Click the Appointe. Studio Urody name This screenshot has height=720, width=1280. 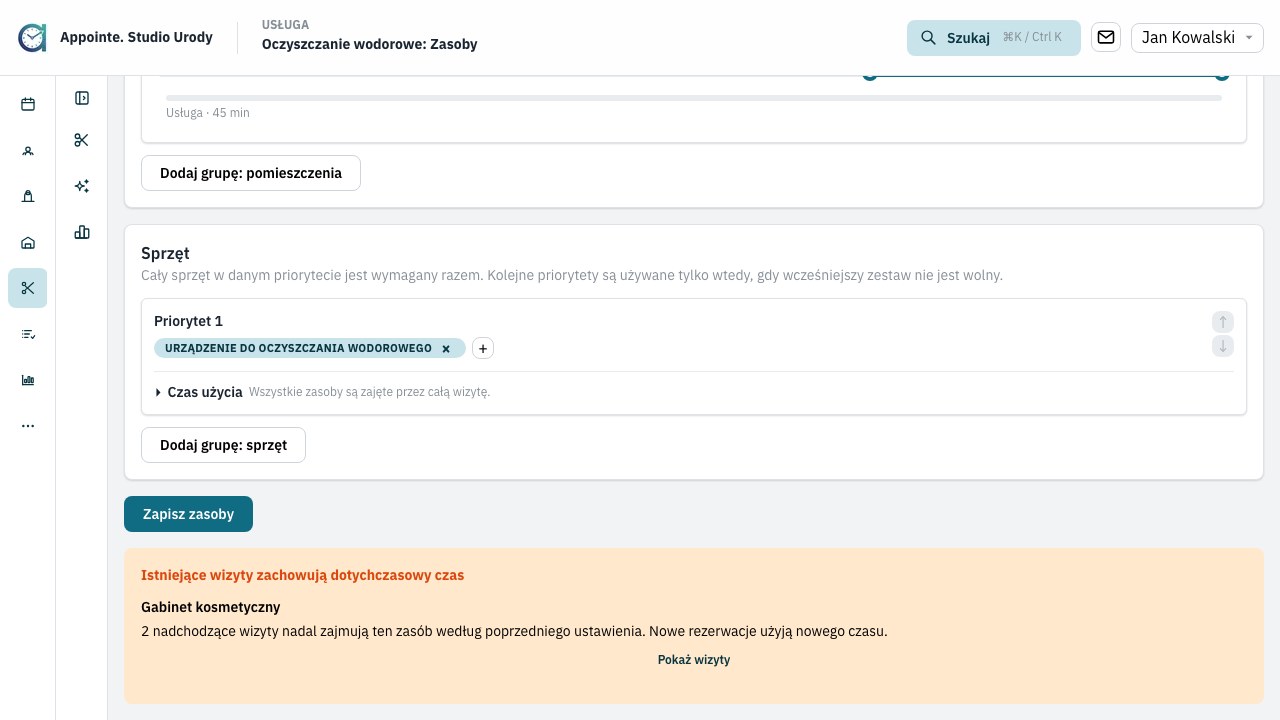[x=136, y=37]
